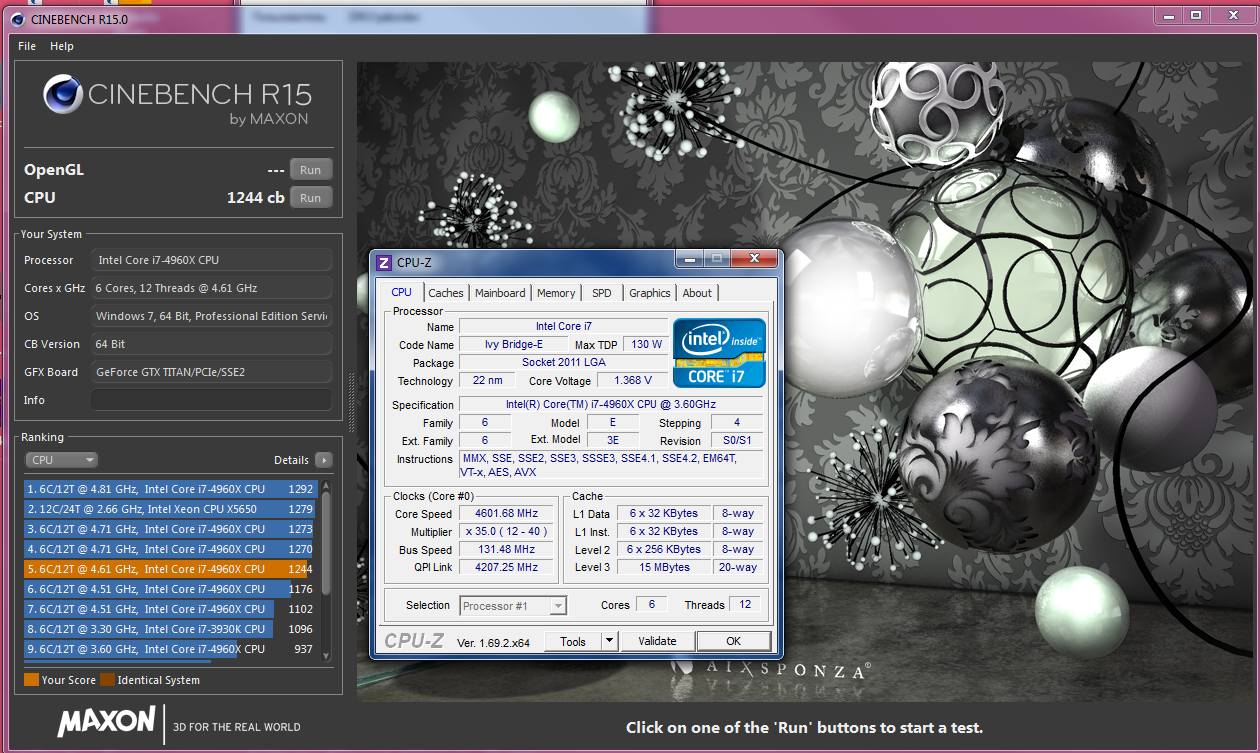1260x753 pixels.
Task: Switch to the Caches tab in CPU-Z
Action: coord(445,293)
